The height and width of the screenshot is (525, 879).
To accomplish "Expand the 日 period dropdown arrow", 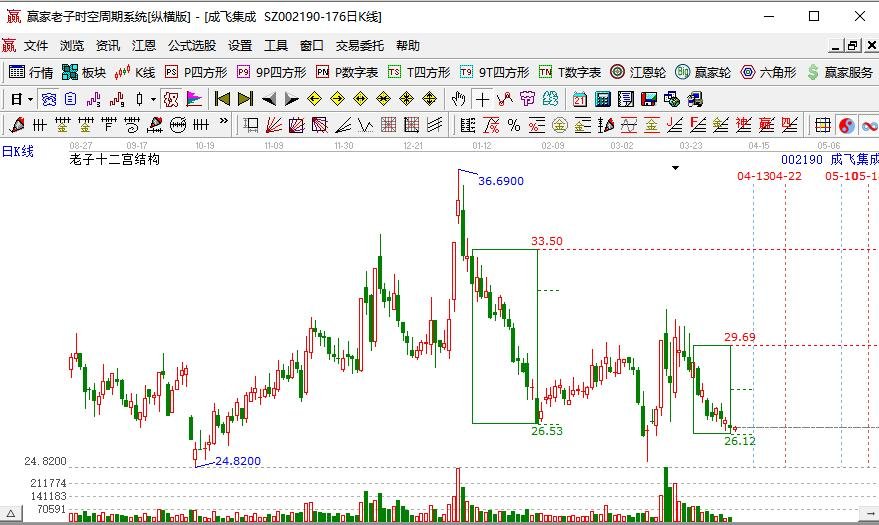I will (x=30, y=100).
